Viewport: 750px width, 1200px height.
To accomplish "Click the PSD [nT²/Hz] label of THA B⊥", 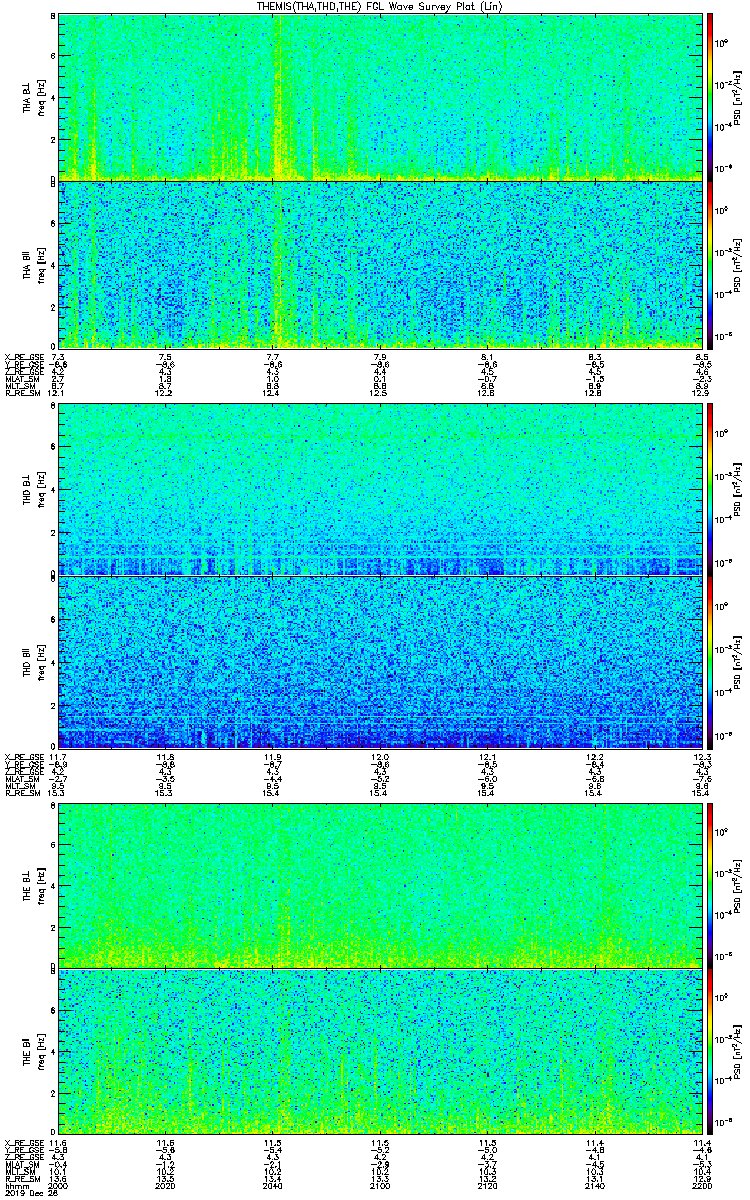I will 738,97.
